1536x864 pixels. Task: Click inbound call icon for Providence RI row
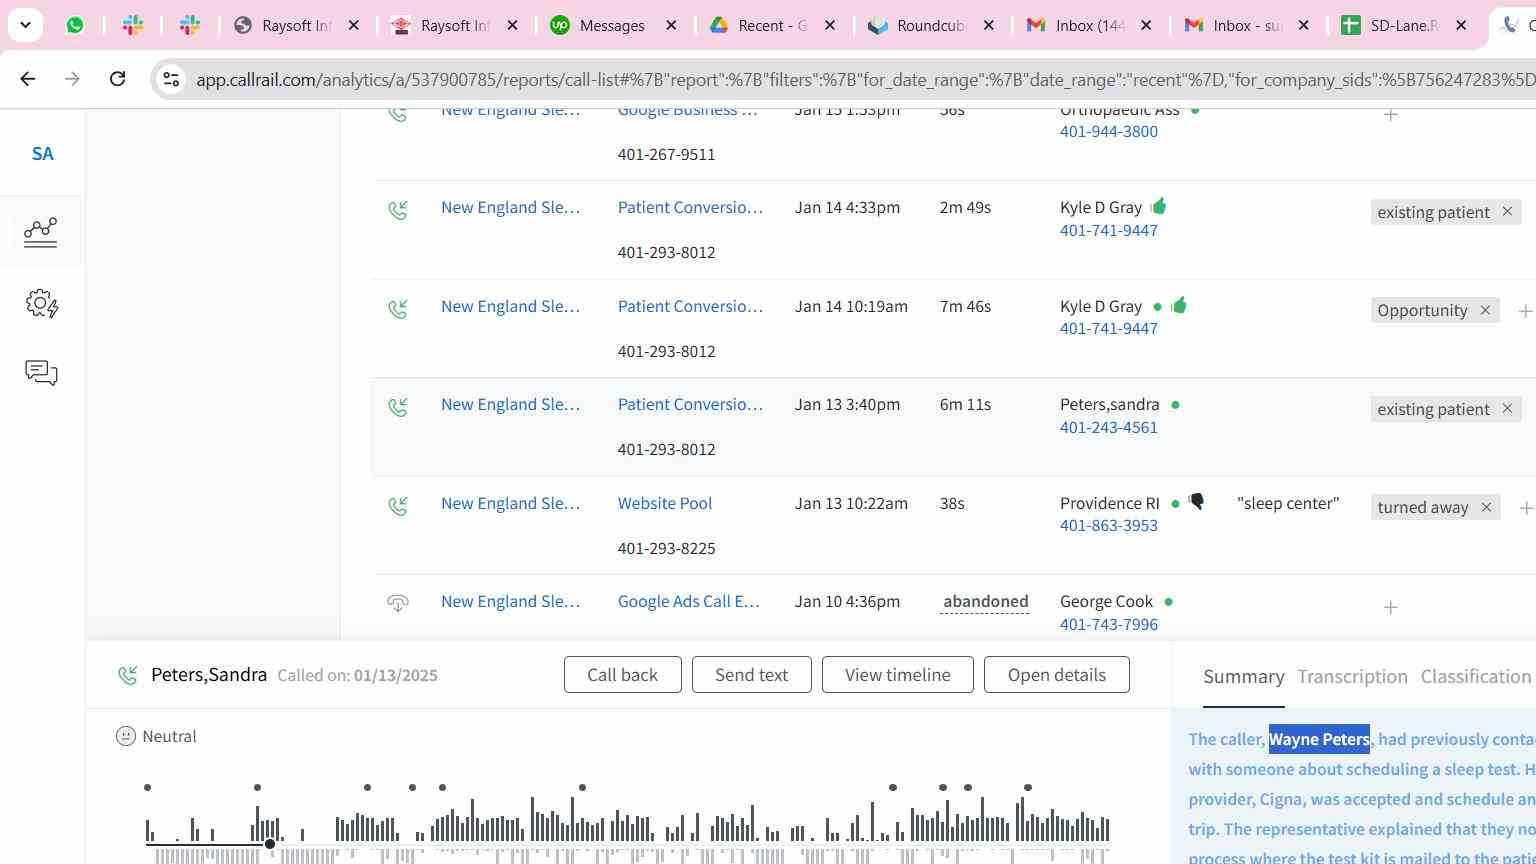point(398,505)
